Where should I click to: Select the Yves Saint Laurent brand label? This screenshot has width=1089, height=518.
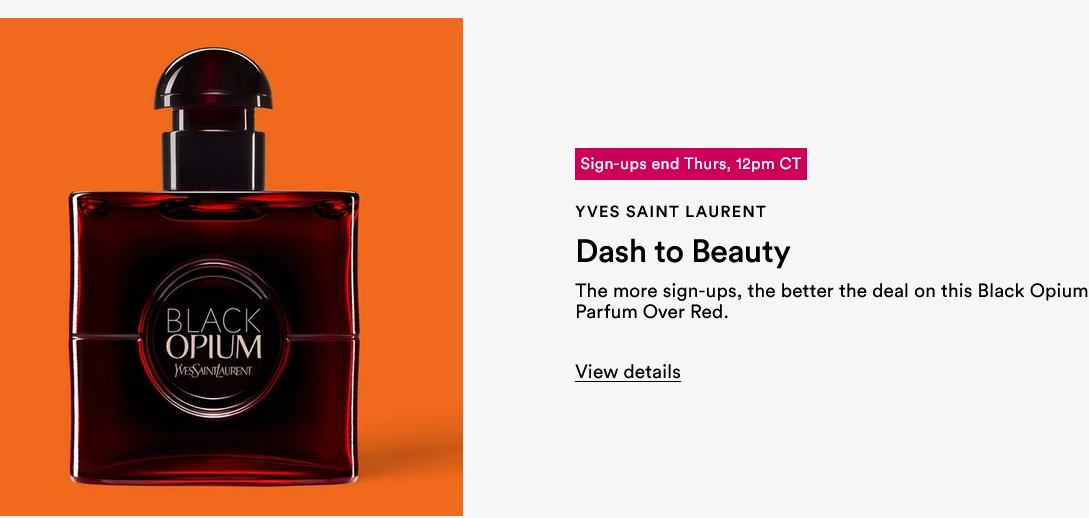[x=670, y=212]
